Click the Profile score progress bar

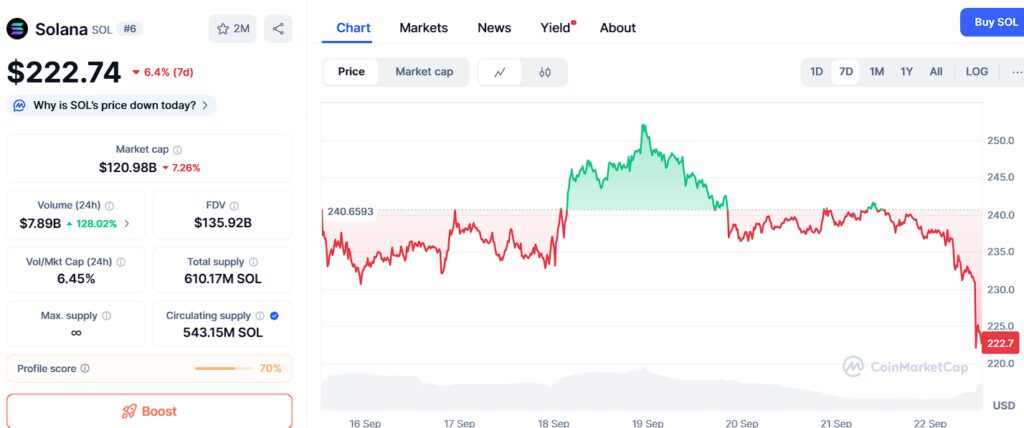click(223, 369)
